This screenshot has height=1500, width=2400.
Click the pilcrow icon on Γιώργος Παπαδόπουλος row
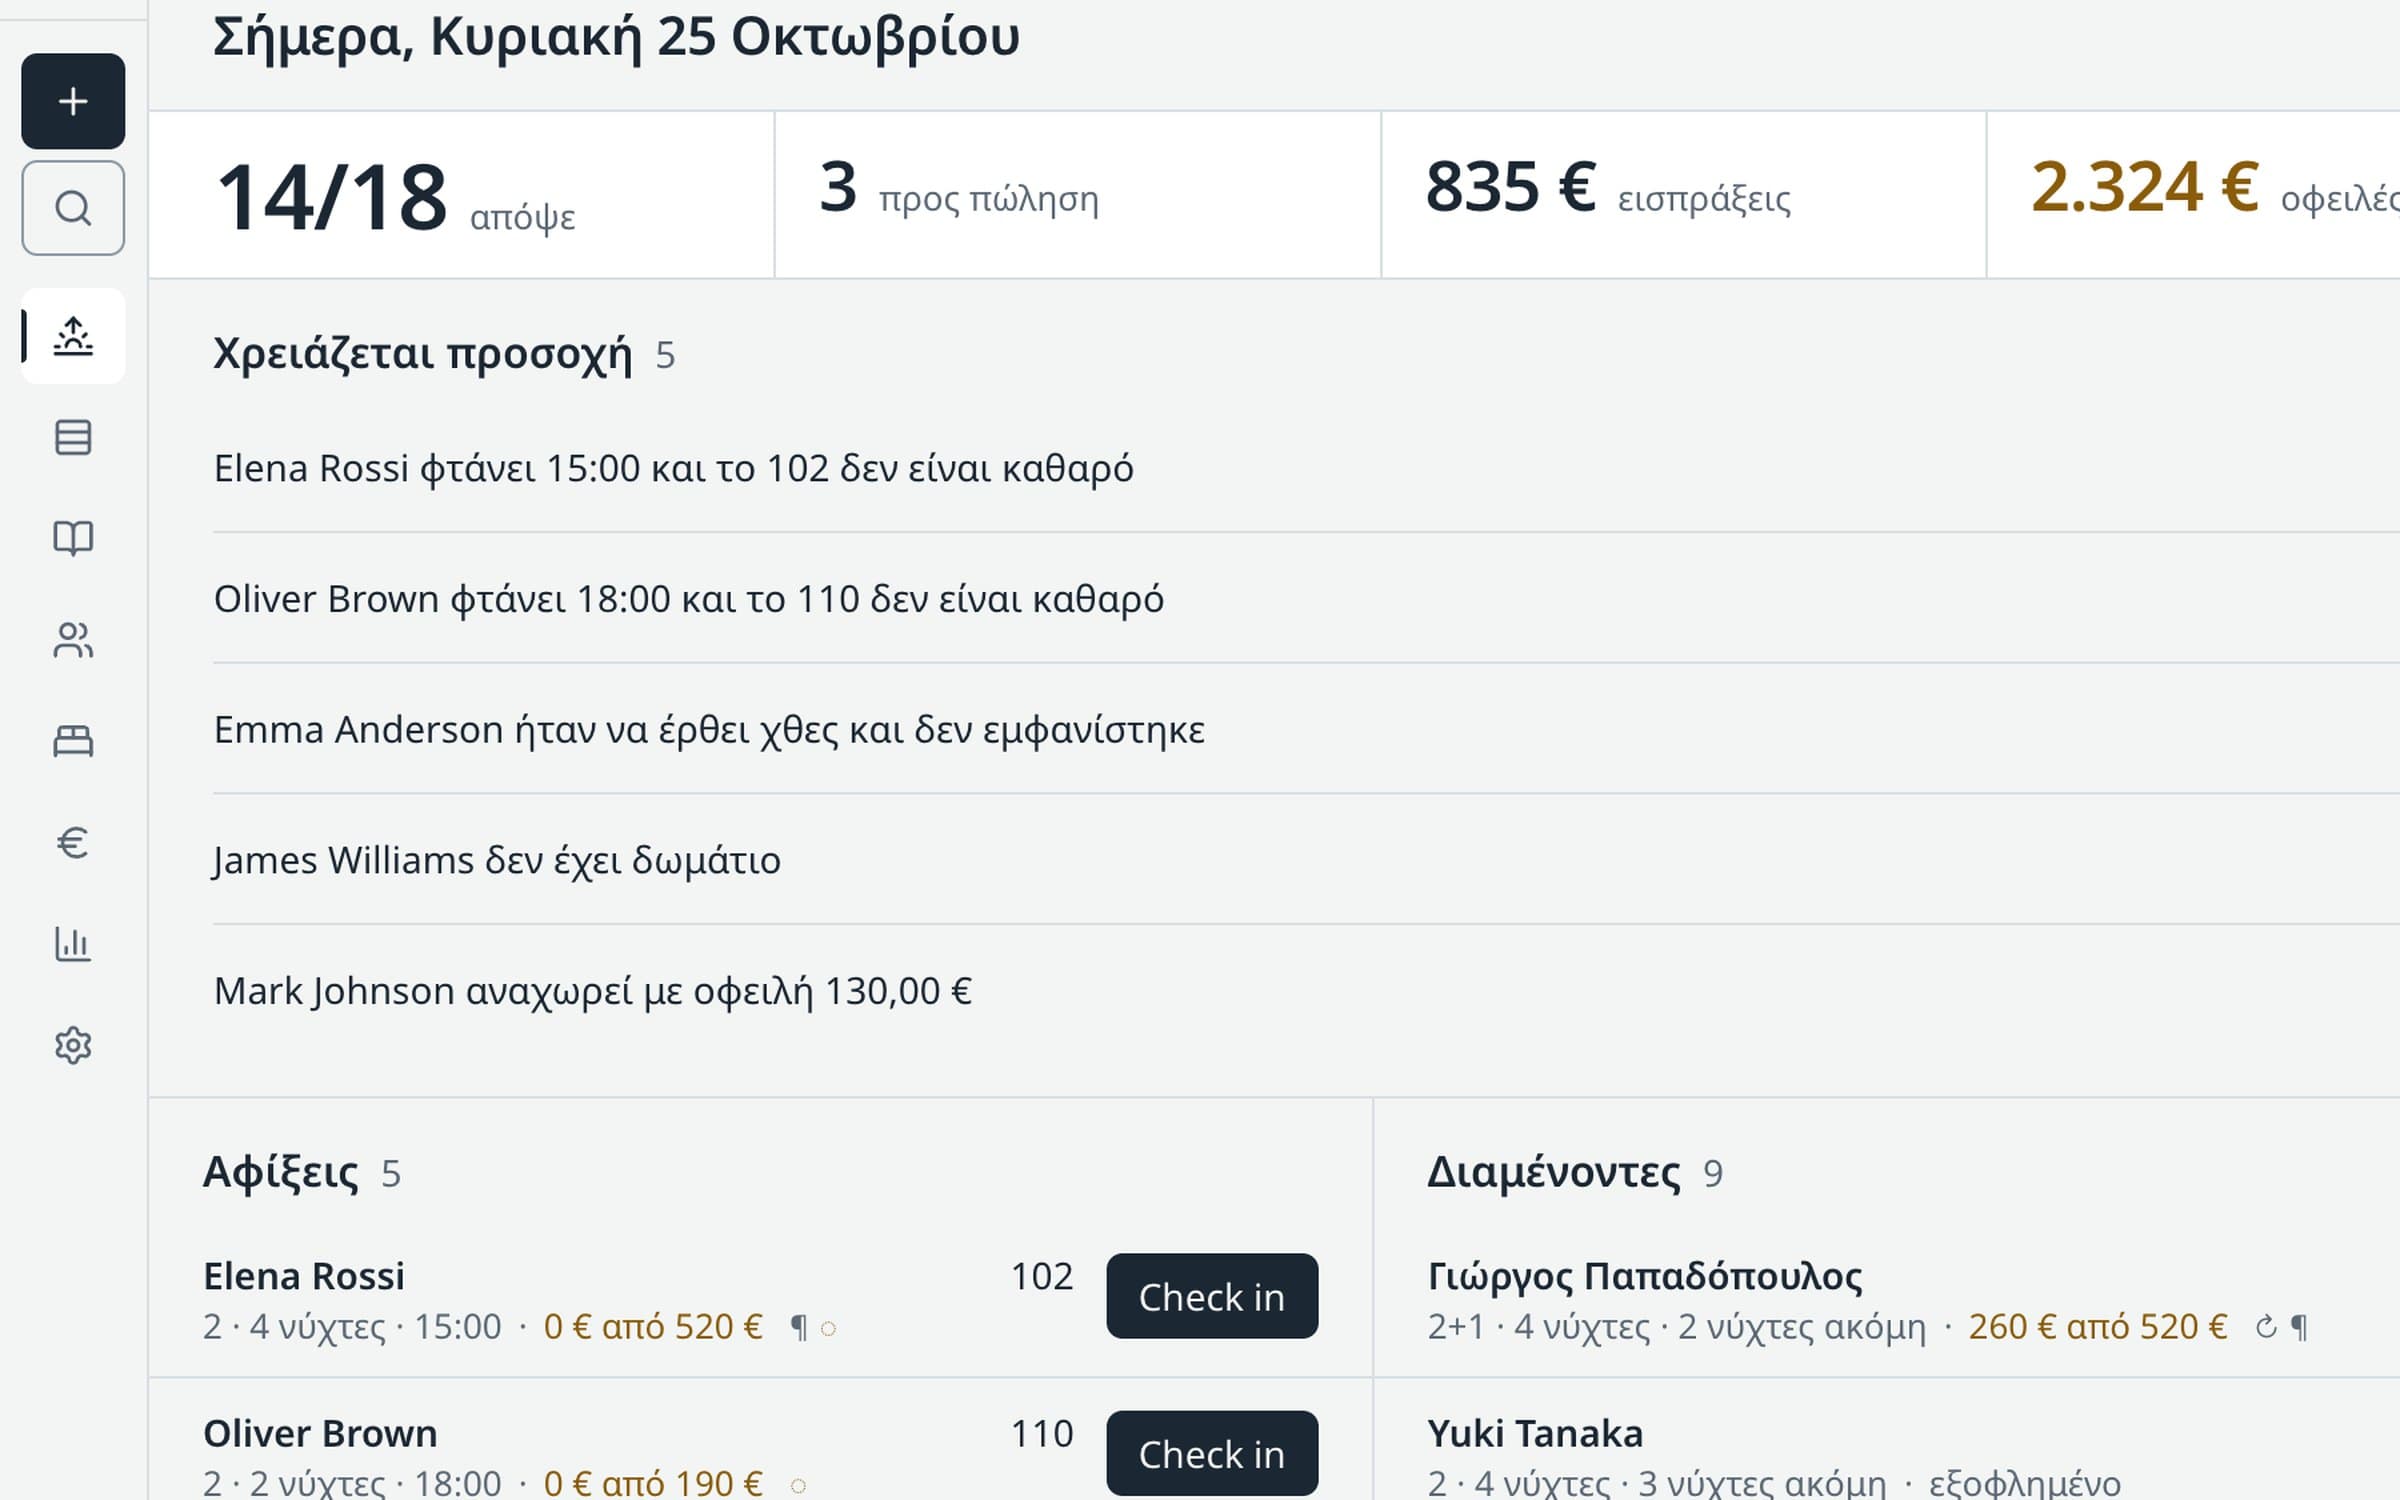[x=2299, y=1328]
